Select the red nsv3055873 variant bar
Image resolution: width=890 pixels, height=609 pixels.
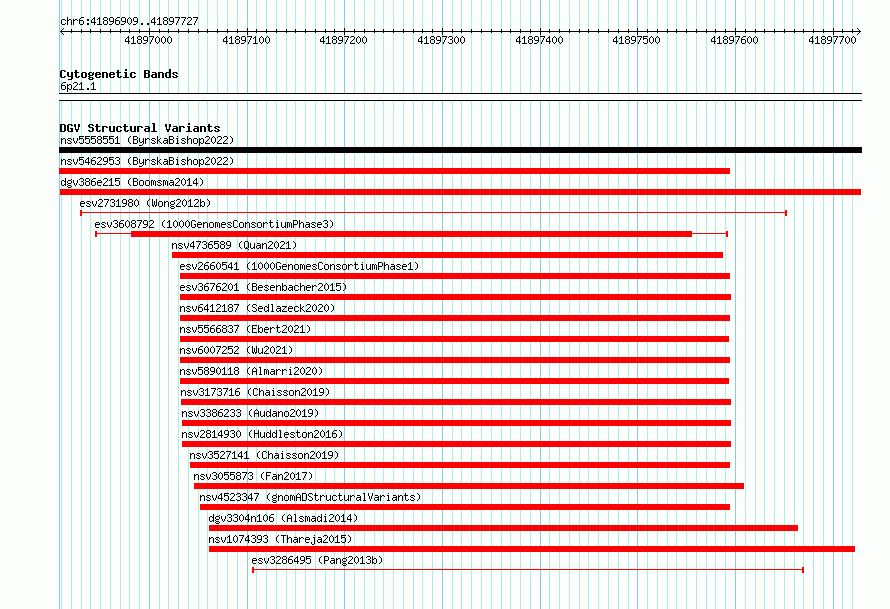click(469, 486)
